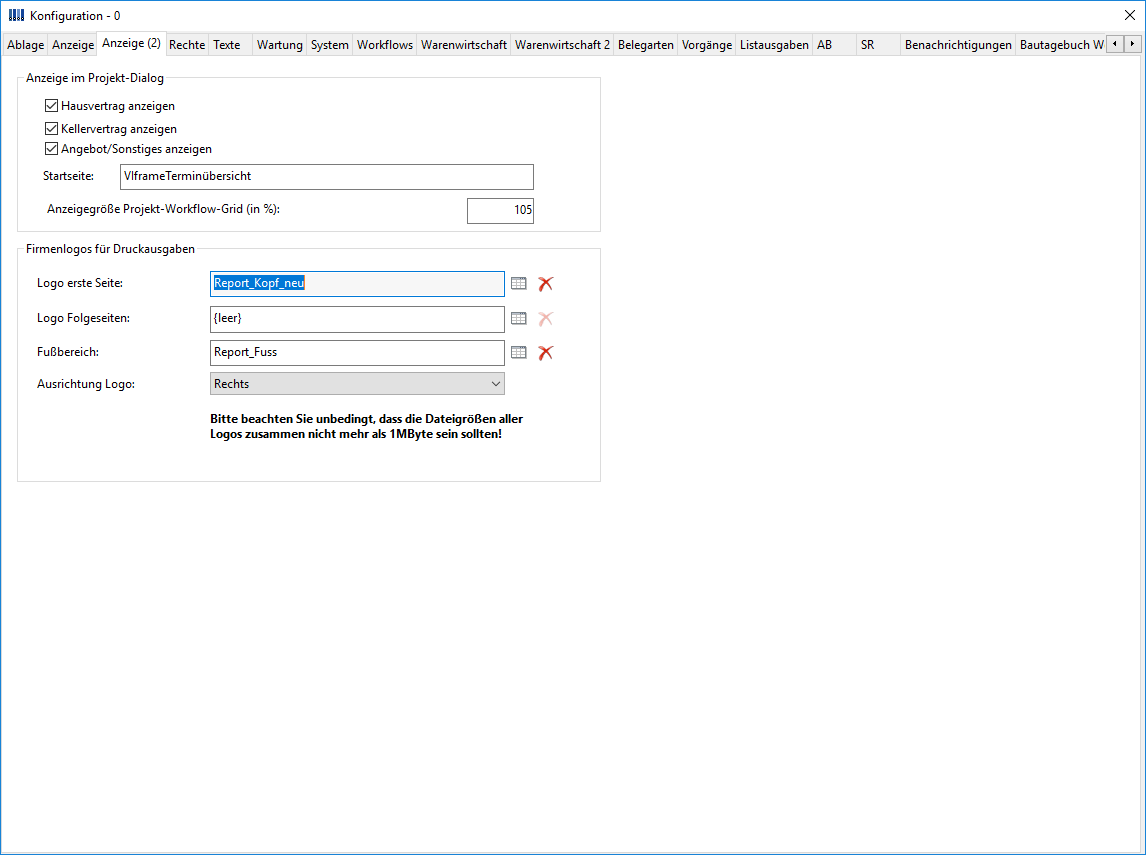Click the Konfiguration app icon in the title bar
The width and height of the screenshot is (1146, 855).
16,15
